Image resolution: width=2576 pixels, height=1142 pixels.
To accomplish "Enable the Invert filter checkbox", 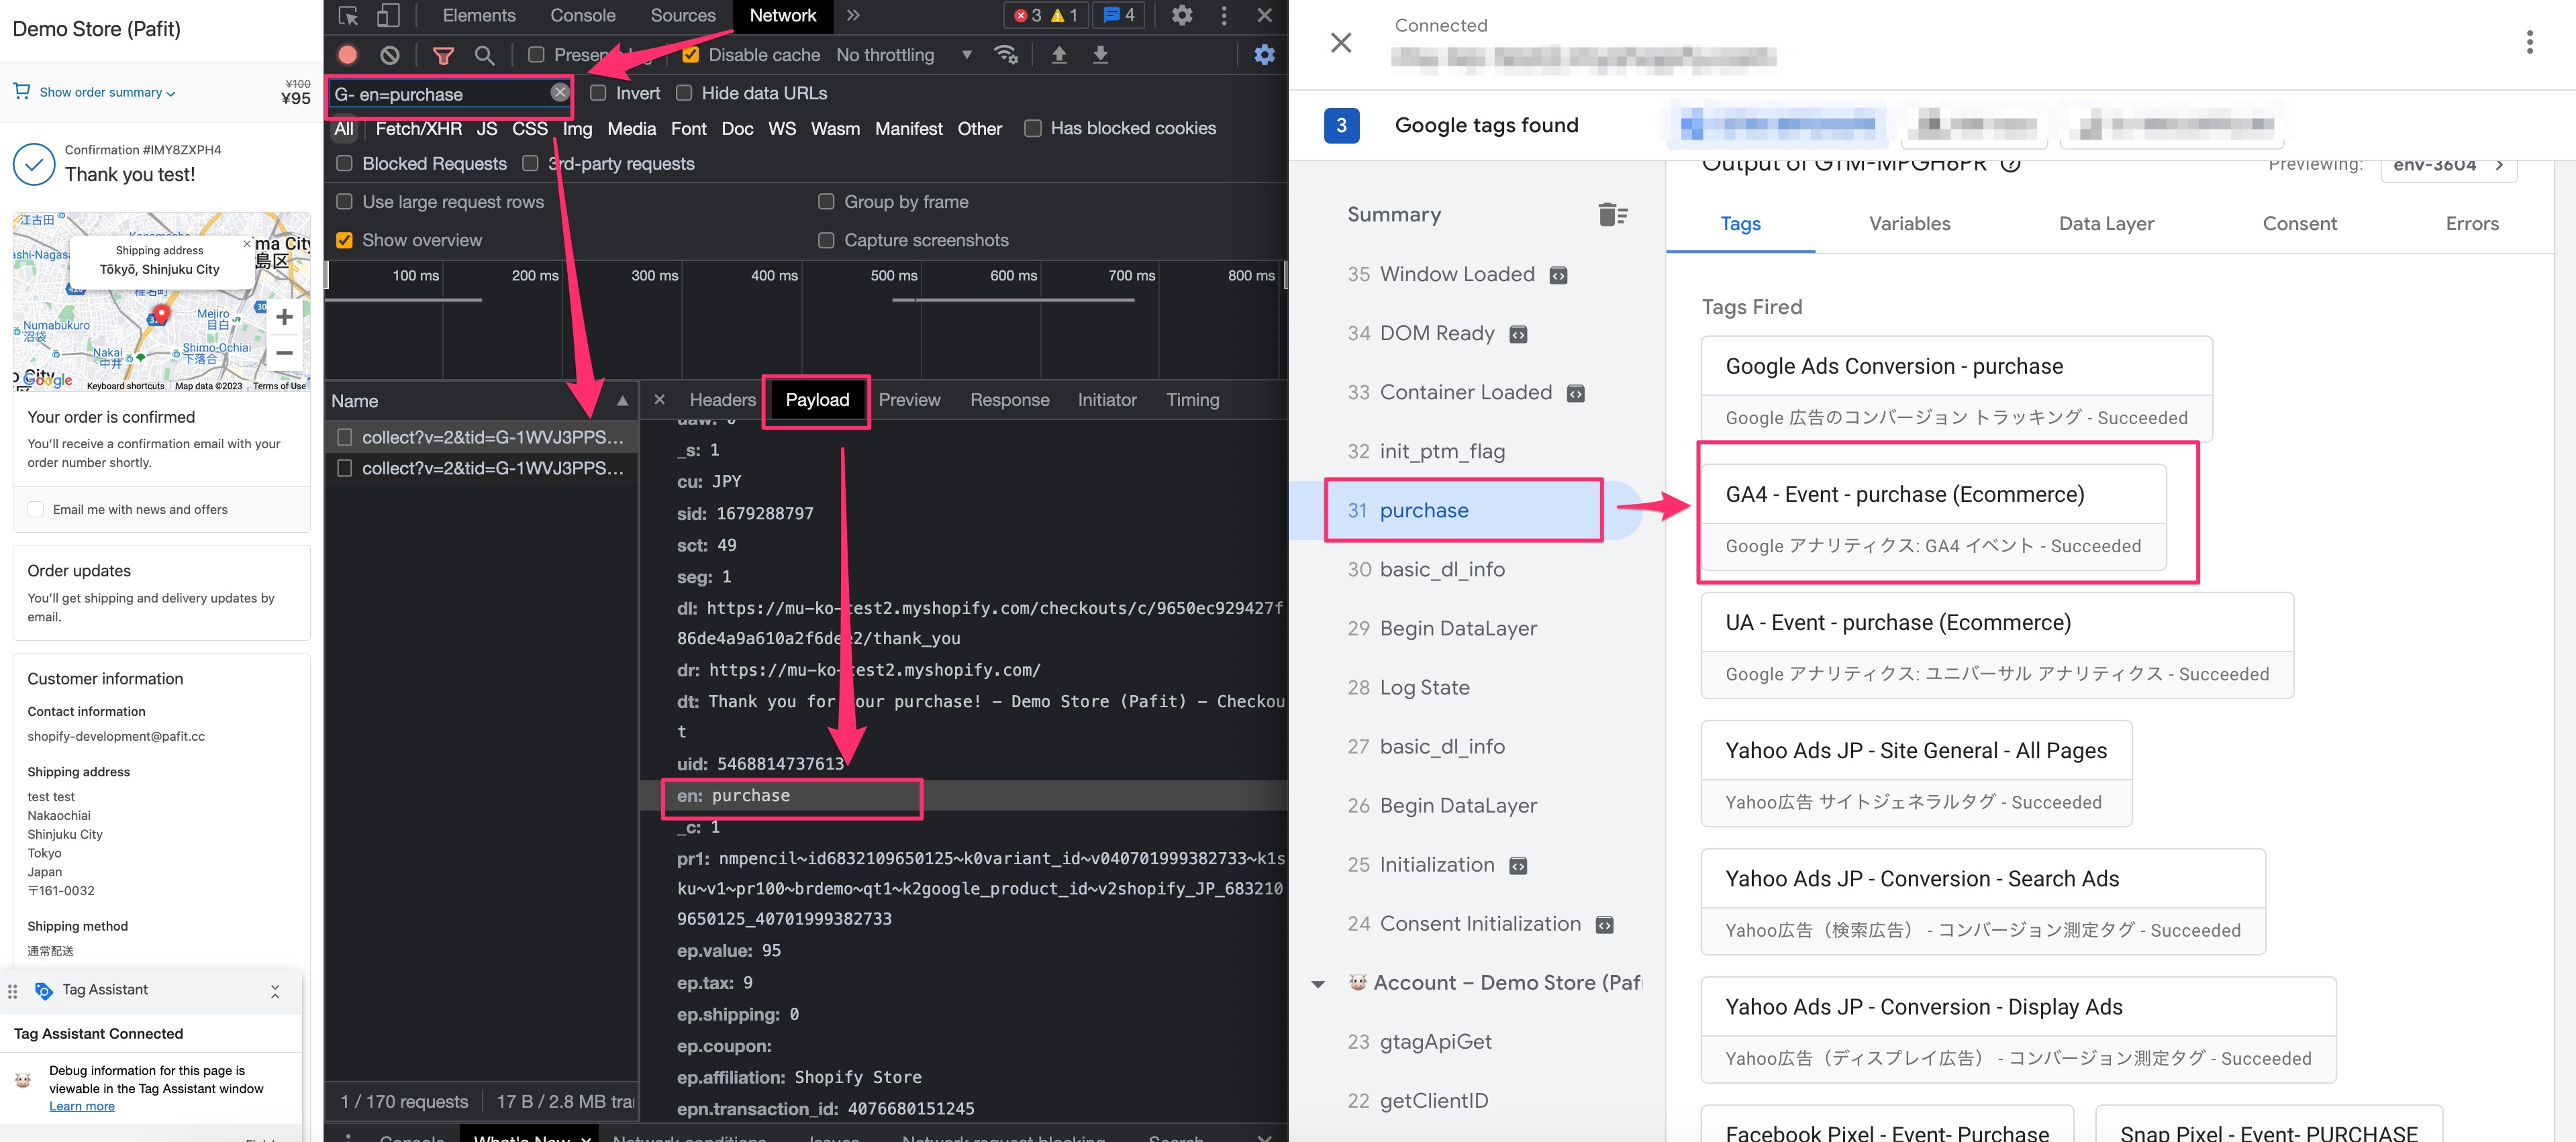I will [x=598, y=93].
